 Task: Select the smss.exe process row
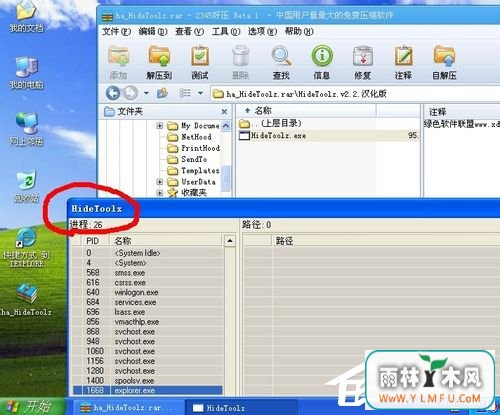(x=148, y=273)
